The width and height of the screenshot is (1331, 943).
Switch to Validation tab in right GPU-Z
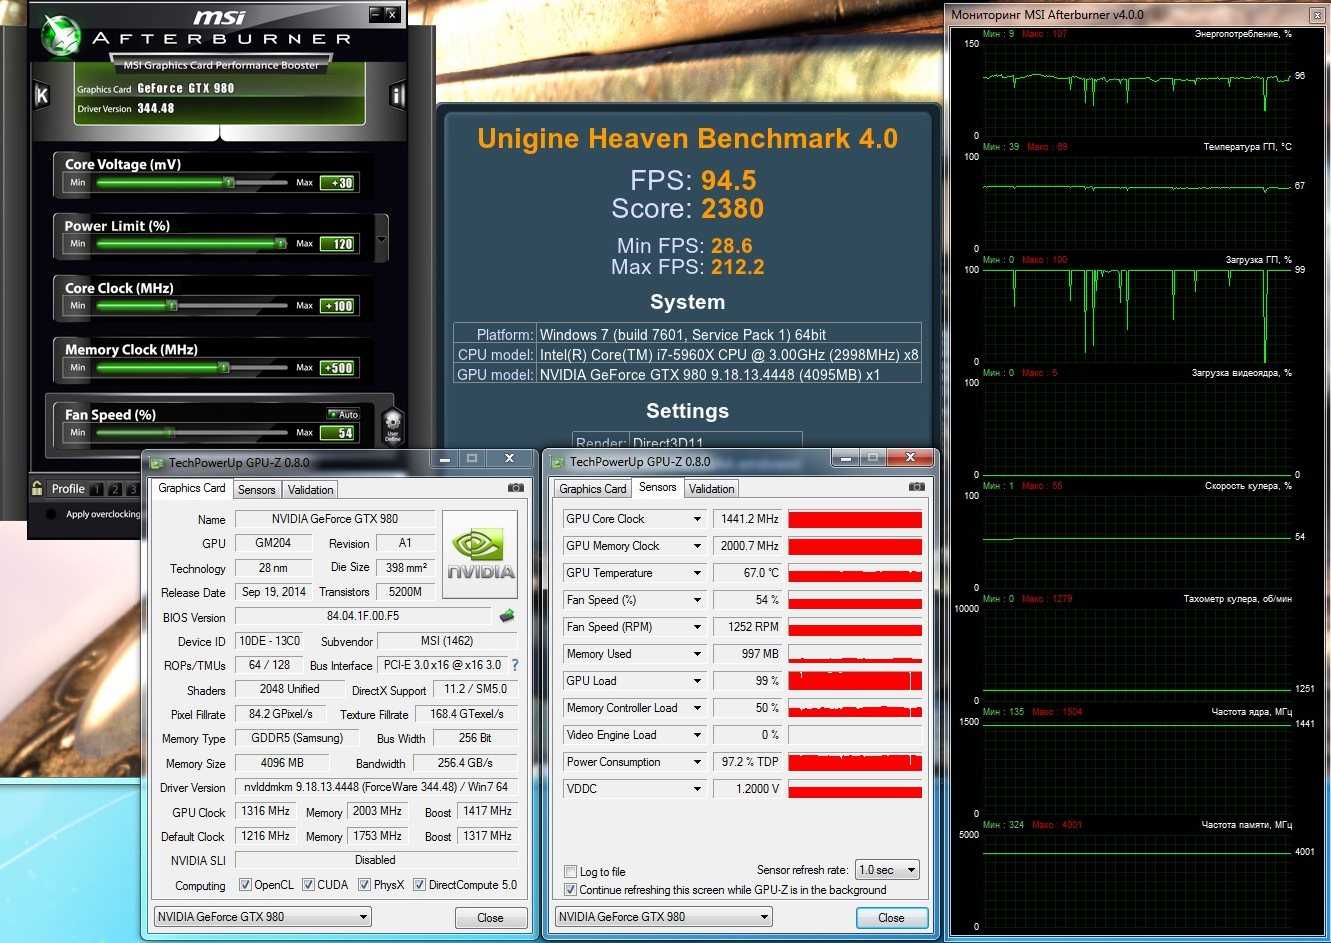(711, 488)
